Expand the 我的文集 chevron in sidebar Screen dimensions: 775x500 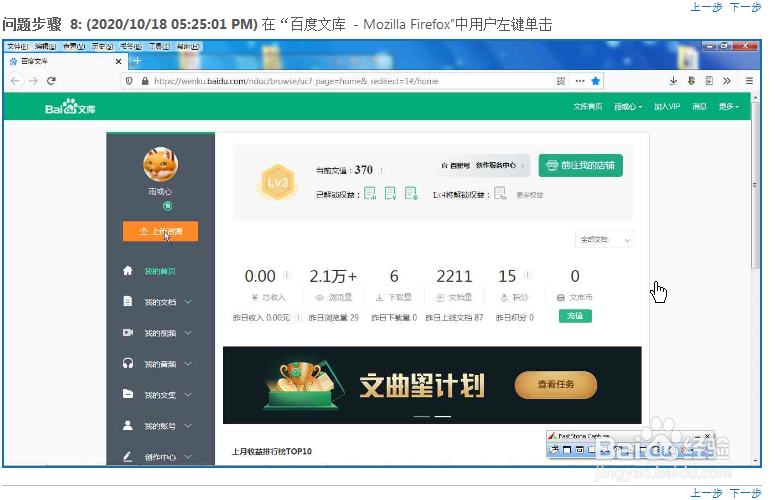(188, 394)
